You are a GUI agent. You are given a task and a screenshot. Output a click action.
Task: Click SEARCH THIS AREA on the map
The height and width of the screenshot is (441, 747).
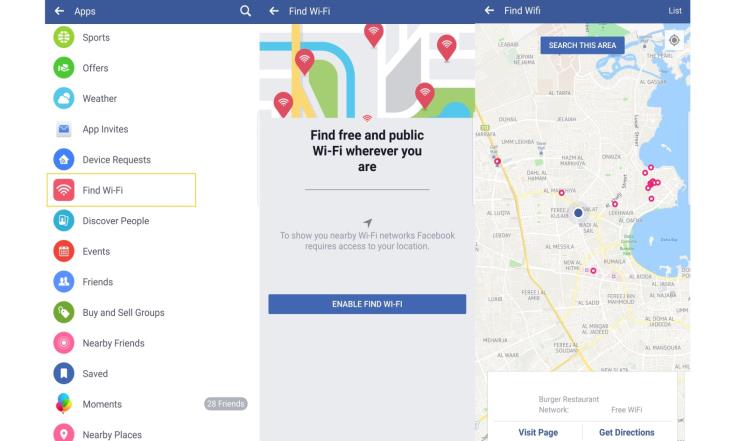click(x=582, y=45)
